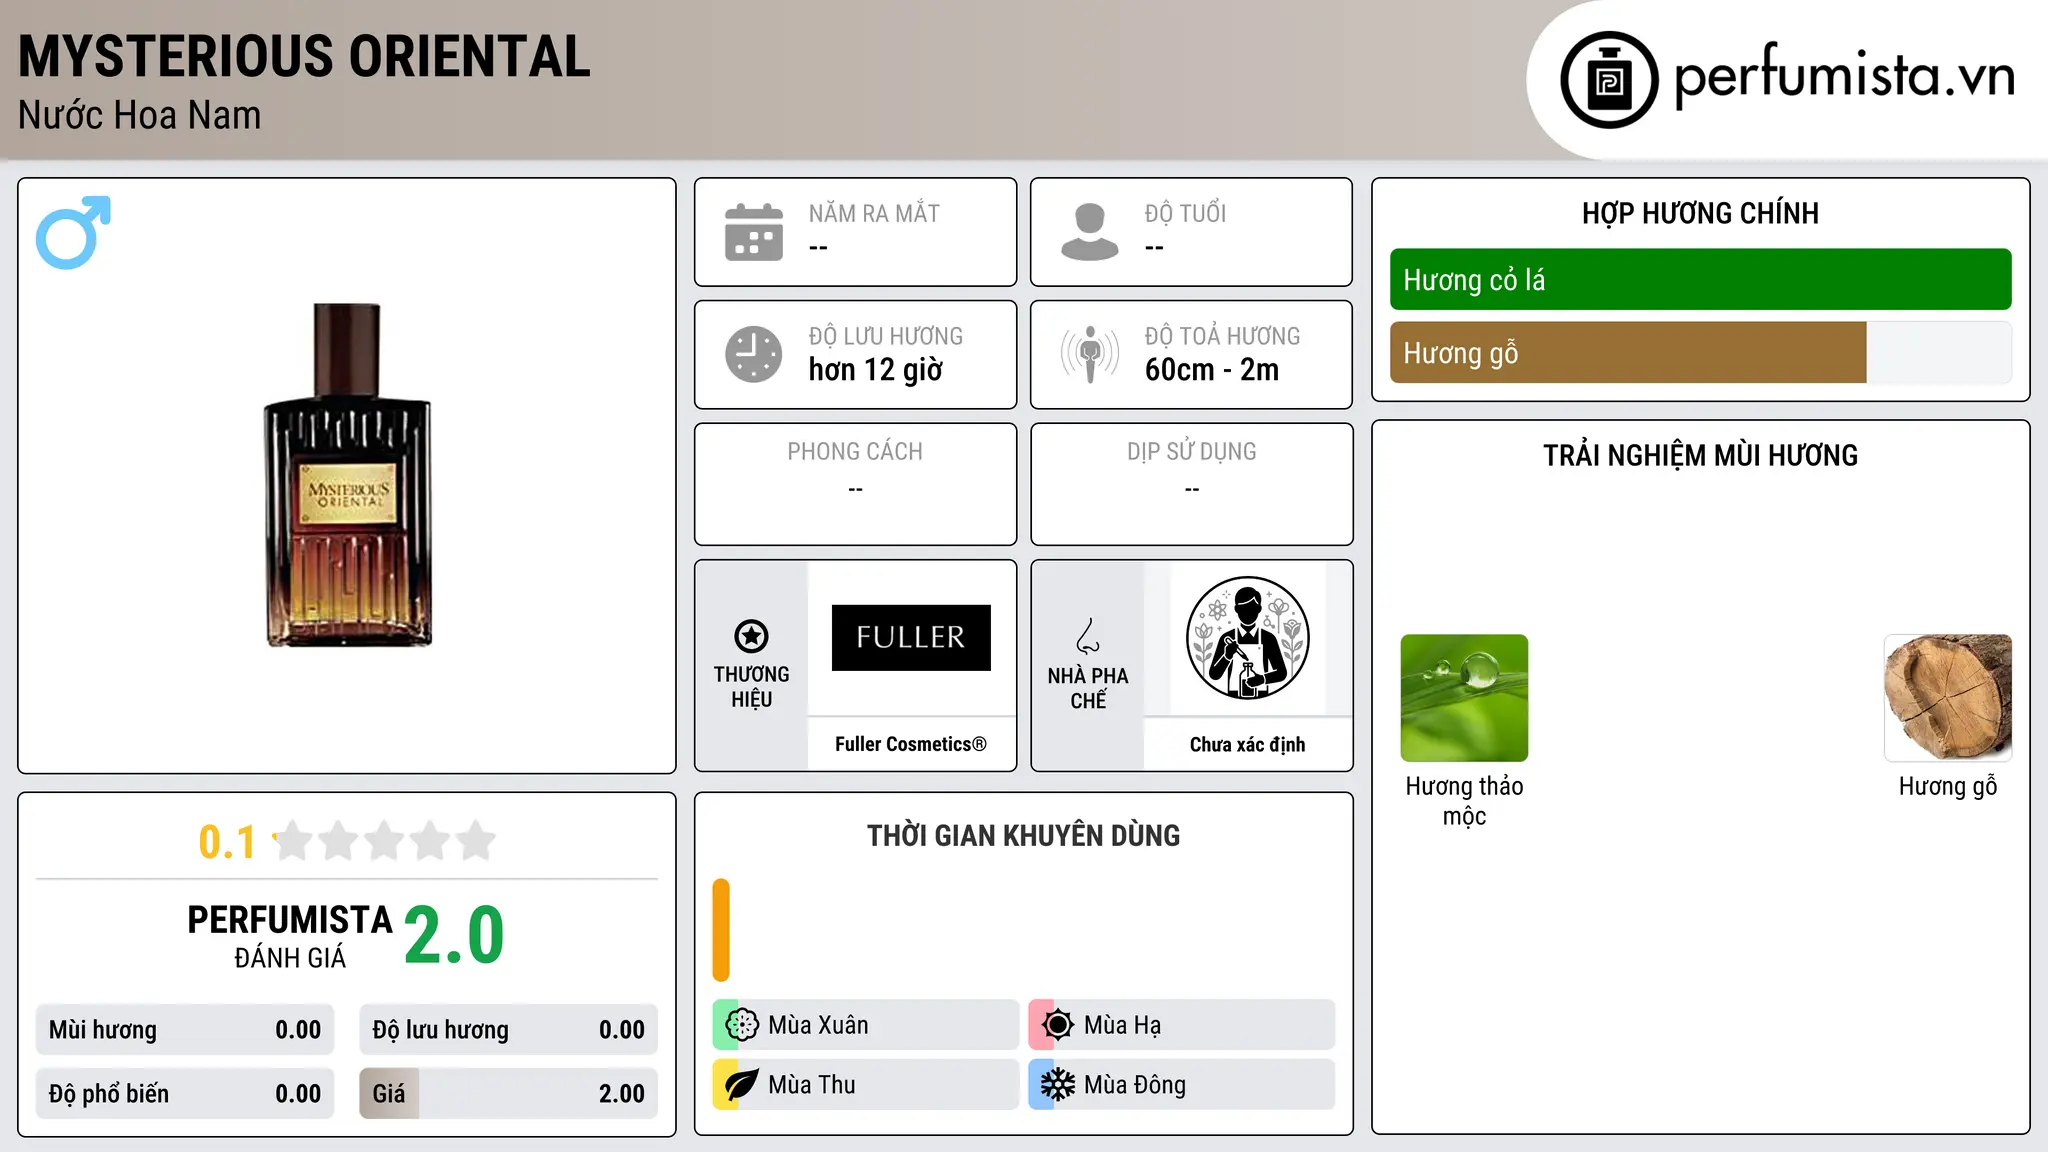Click the person icon beside Độ tuổi
Image resolution: width=2048 pixels, height=1152 pixels.
click(x=1090, y=232)
